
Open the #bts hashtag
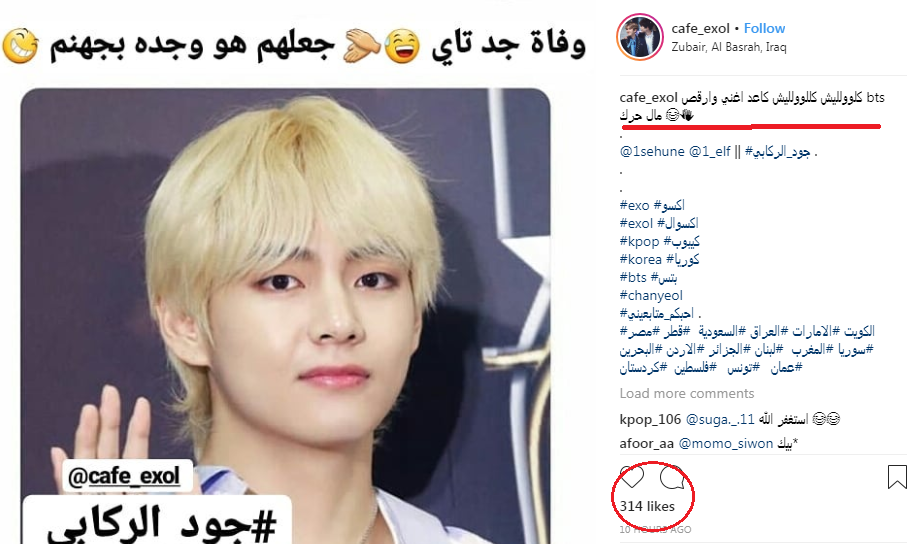(x=633, y=278)
